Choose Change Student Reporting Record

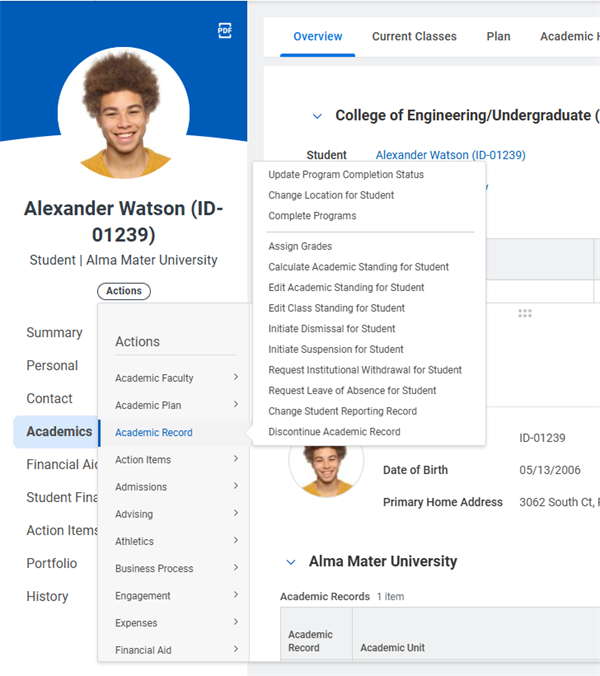(343, 411)
